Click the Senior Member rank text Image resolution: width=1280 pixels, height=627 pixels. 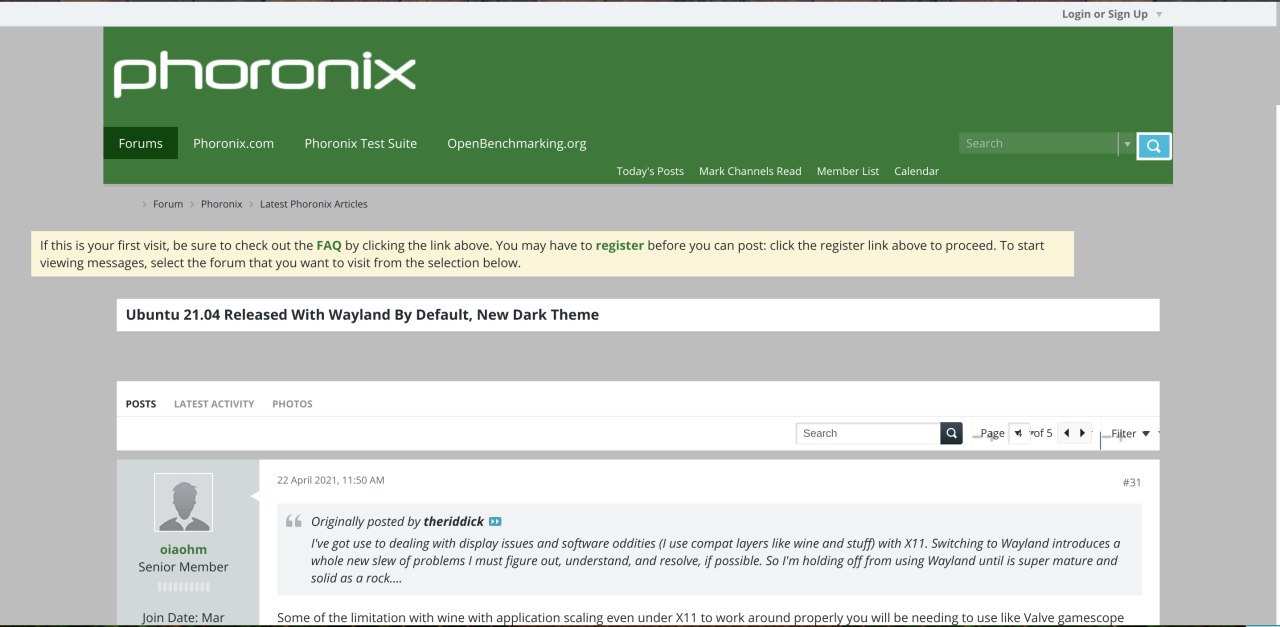[x=183, y=567]
